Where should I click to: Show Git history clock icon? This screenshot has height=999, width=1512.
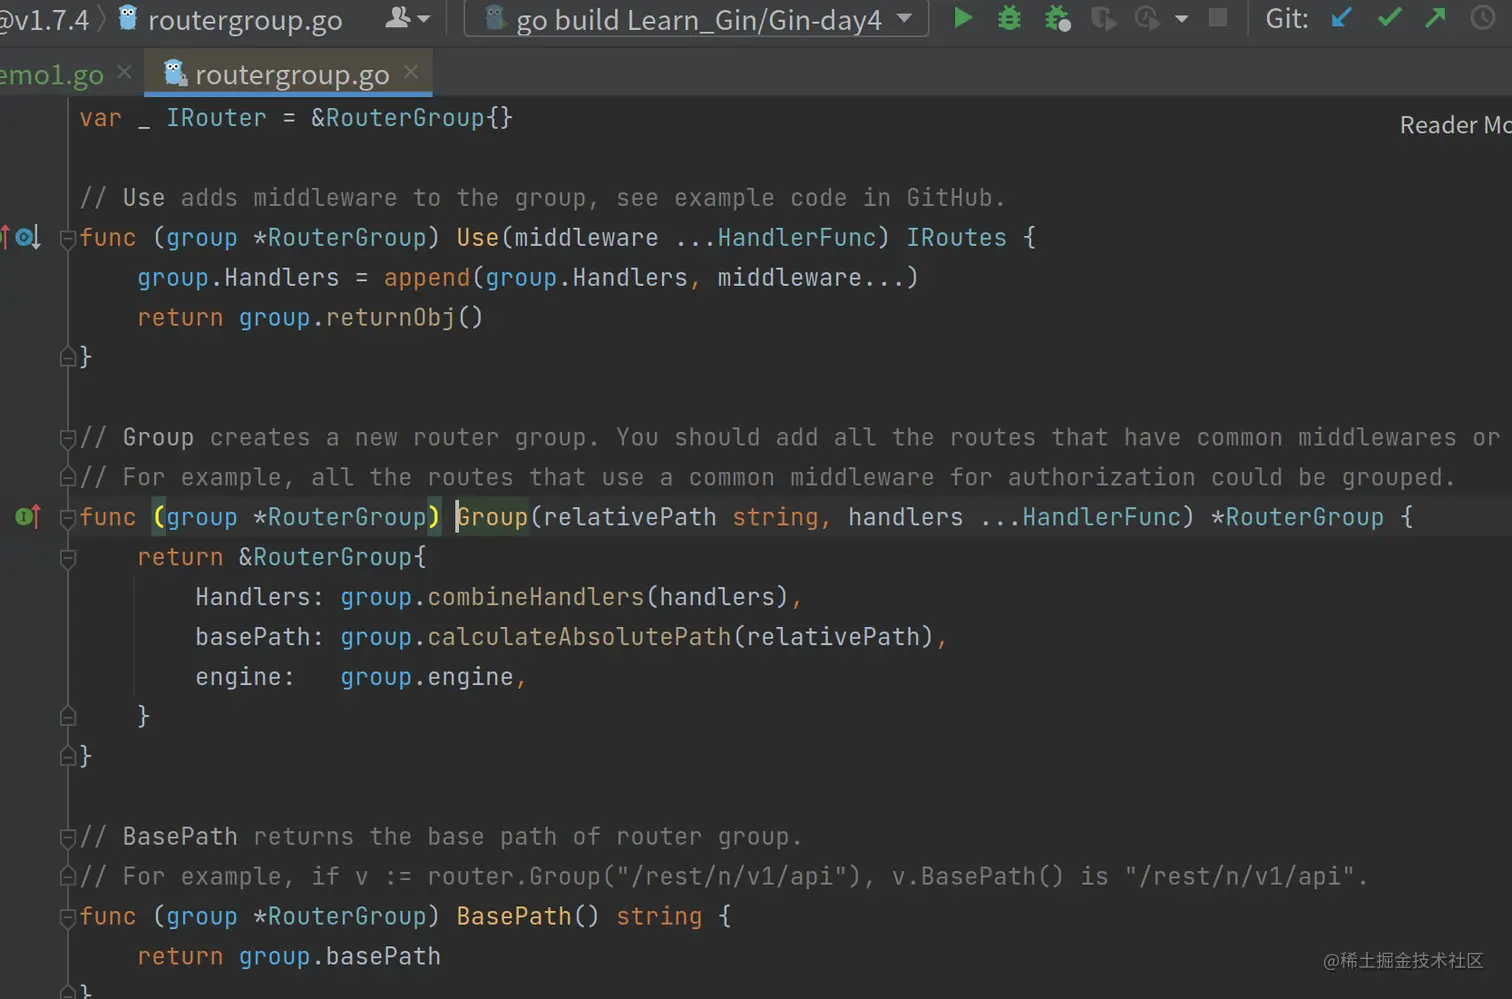(1483, 18)
